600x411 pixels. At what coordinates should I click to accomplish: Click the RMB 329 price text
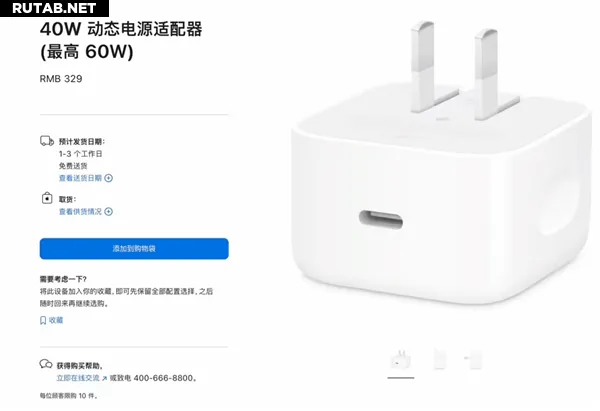[61, 79]
